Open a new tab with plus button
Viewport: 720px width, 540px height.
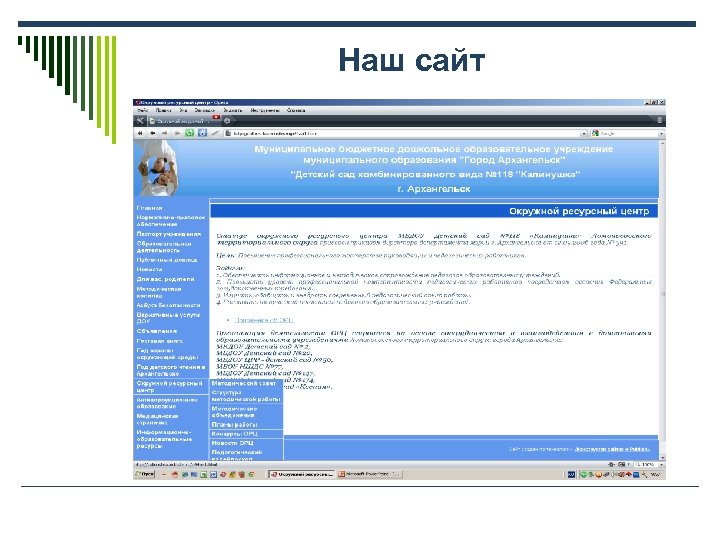pyautogui.click(x=227, y=121)
